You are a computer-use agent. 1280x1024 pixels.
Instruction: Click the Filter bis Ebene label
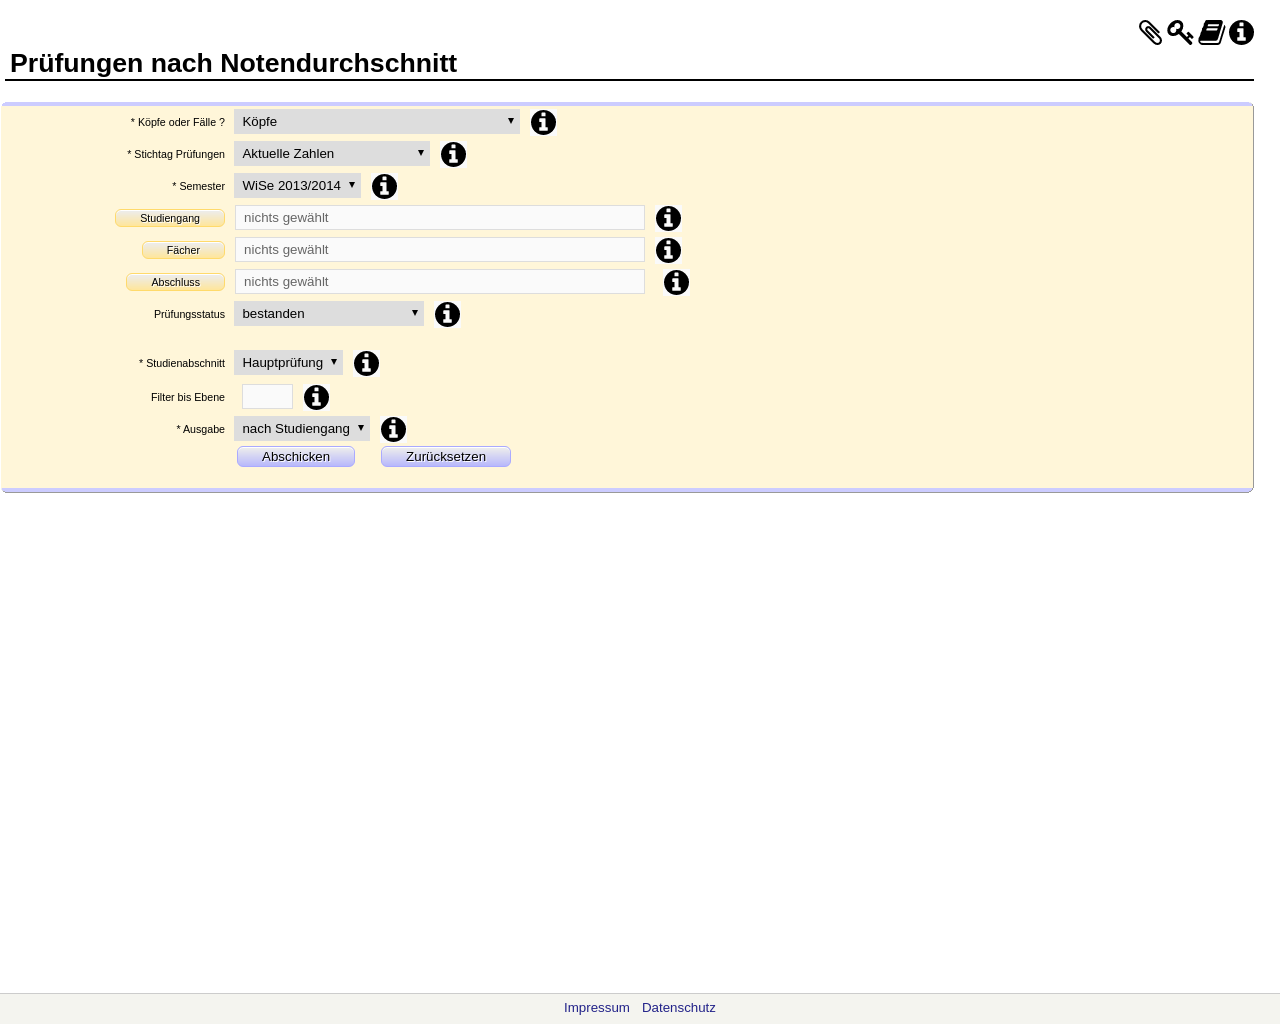[x=188, y=397]
